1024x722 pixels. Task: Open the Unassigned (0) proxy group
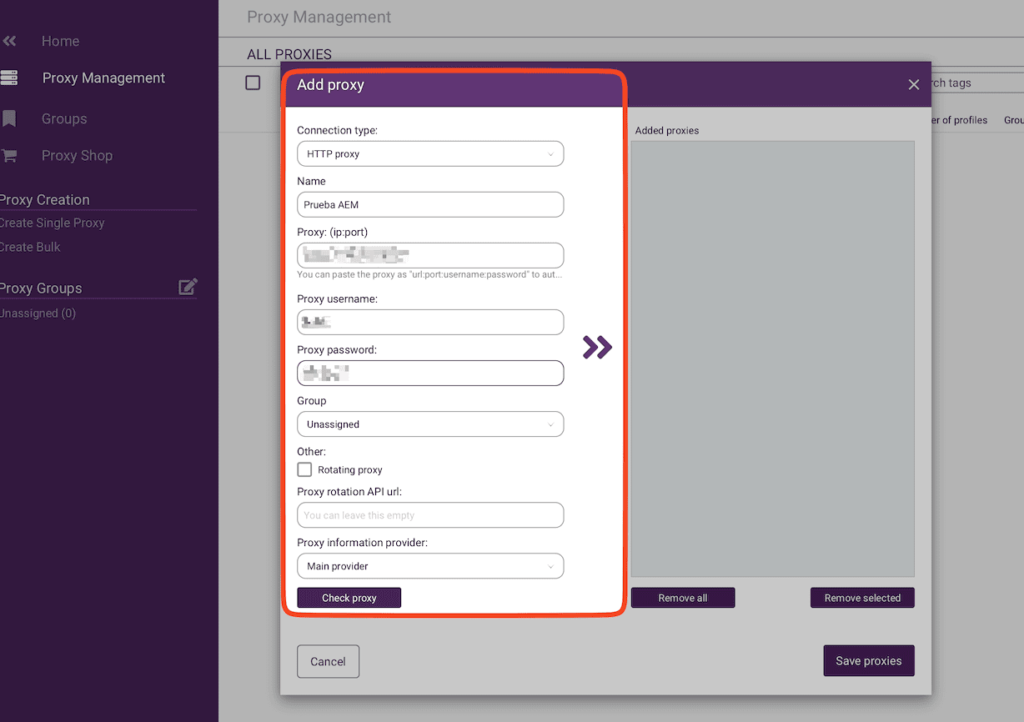(38, 313)
